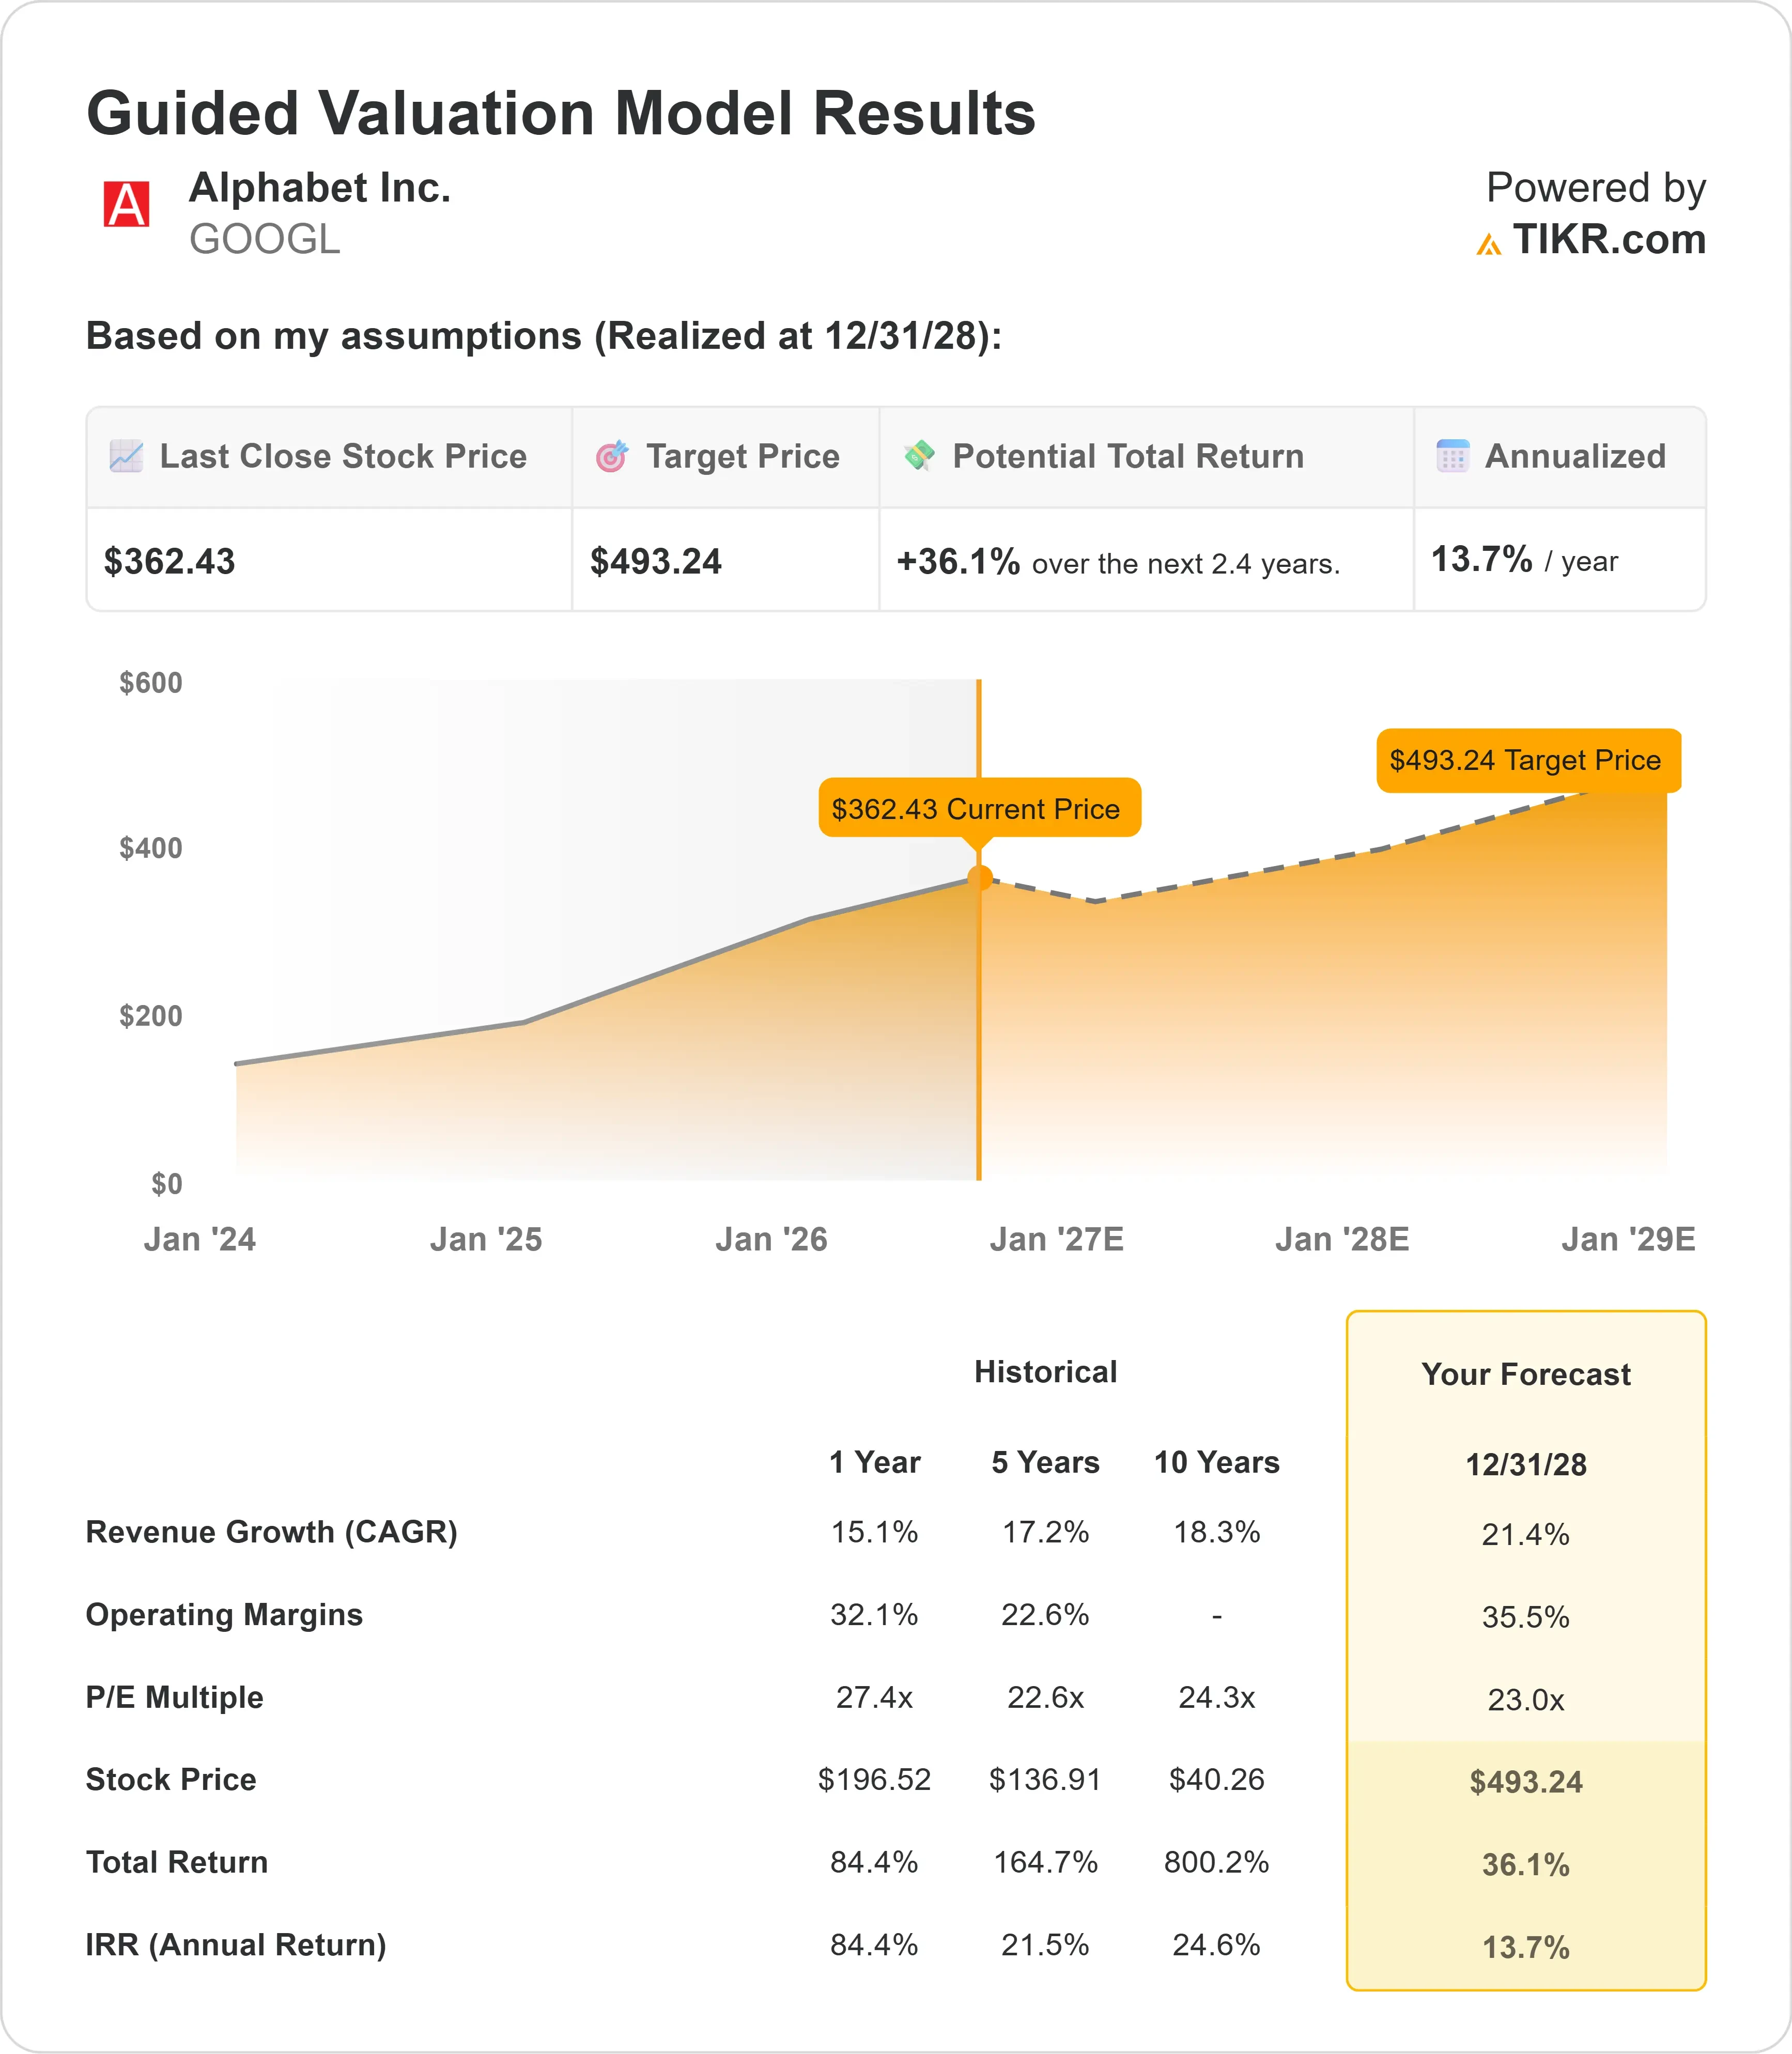Click the Target Price bullseye icon

[x=612, y=456]
